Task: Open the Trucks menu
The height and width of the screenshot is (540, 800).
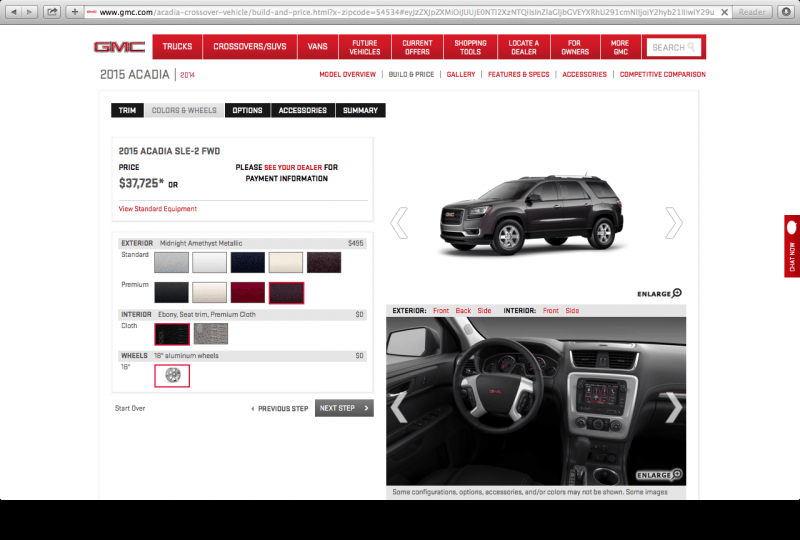Action: [x=177, y=46]
